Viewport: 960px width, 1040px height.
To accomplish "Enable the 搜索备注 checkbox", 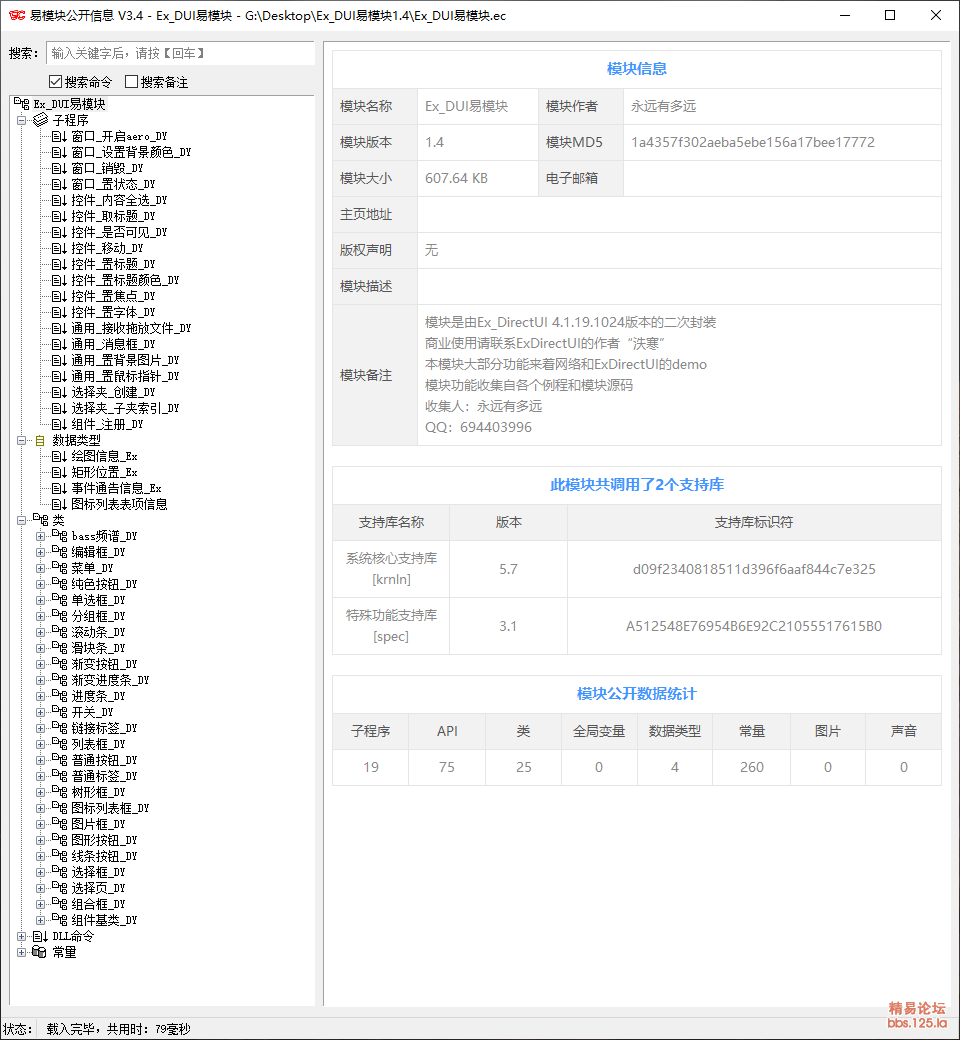I will click(x=131, y=82).
